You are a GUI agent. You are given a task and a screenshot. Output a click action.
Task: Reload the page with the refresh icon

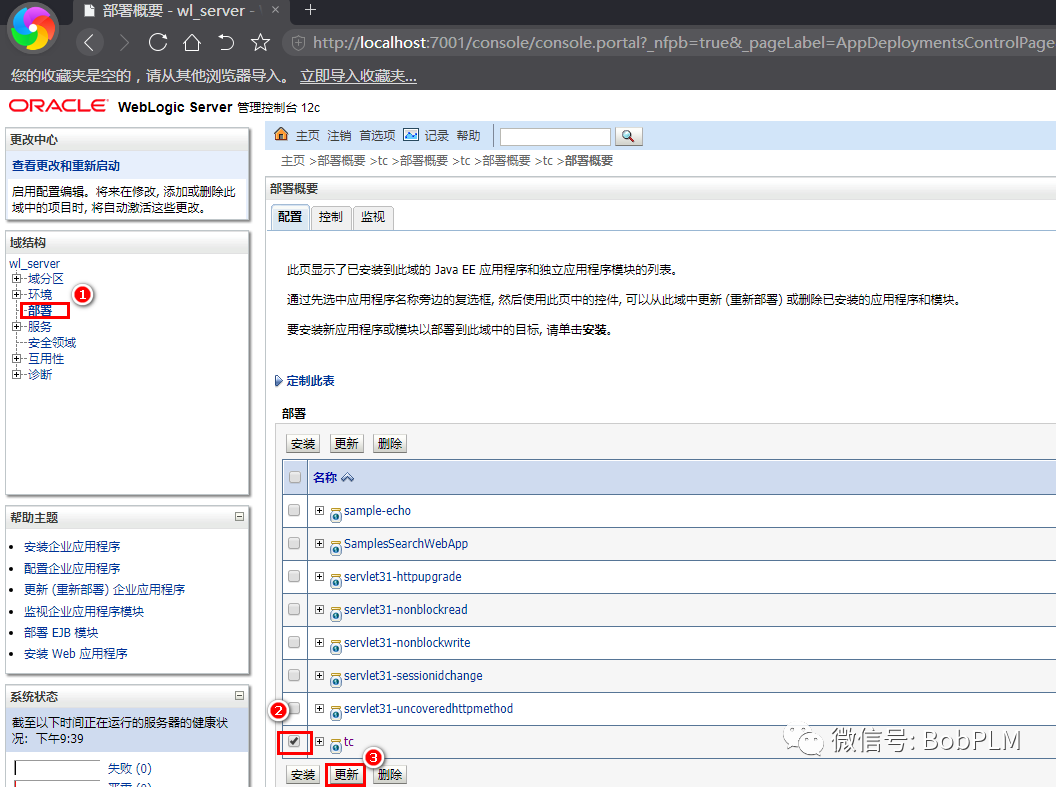tap(158, 42)
